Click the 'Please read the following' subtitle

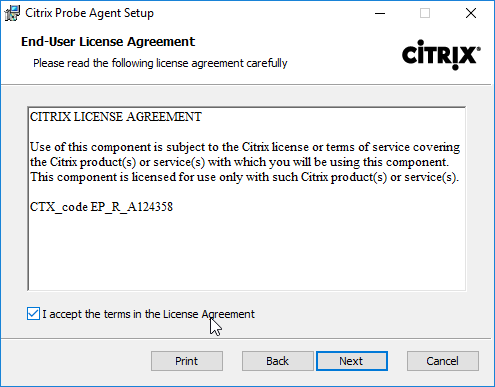point(160,63)
